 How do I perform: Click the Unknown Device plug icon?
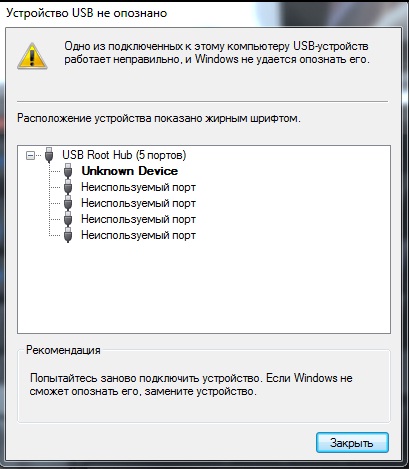68,171
